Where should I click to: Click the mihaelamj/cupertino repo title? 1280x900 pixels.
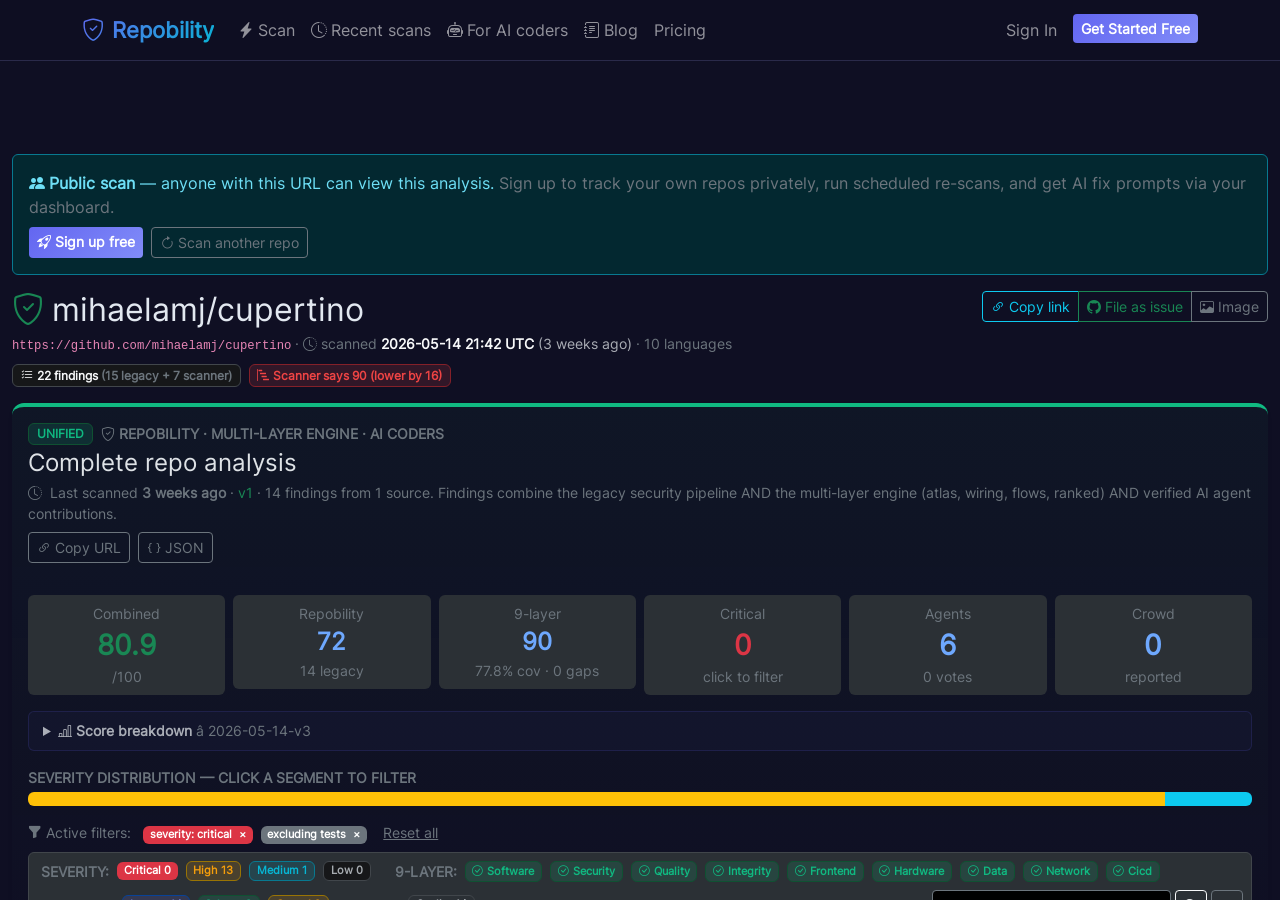coord(208,310)
